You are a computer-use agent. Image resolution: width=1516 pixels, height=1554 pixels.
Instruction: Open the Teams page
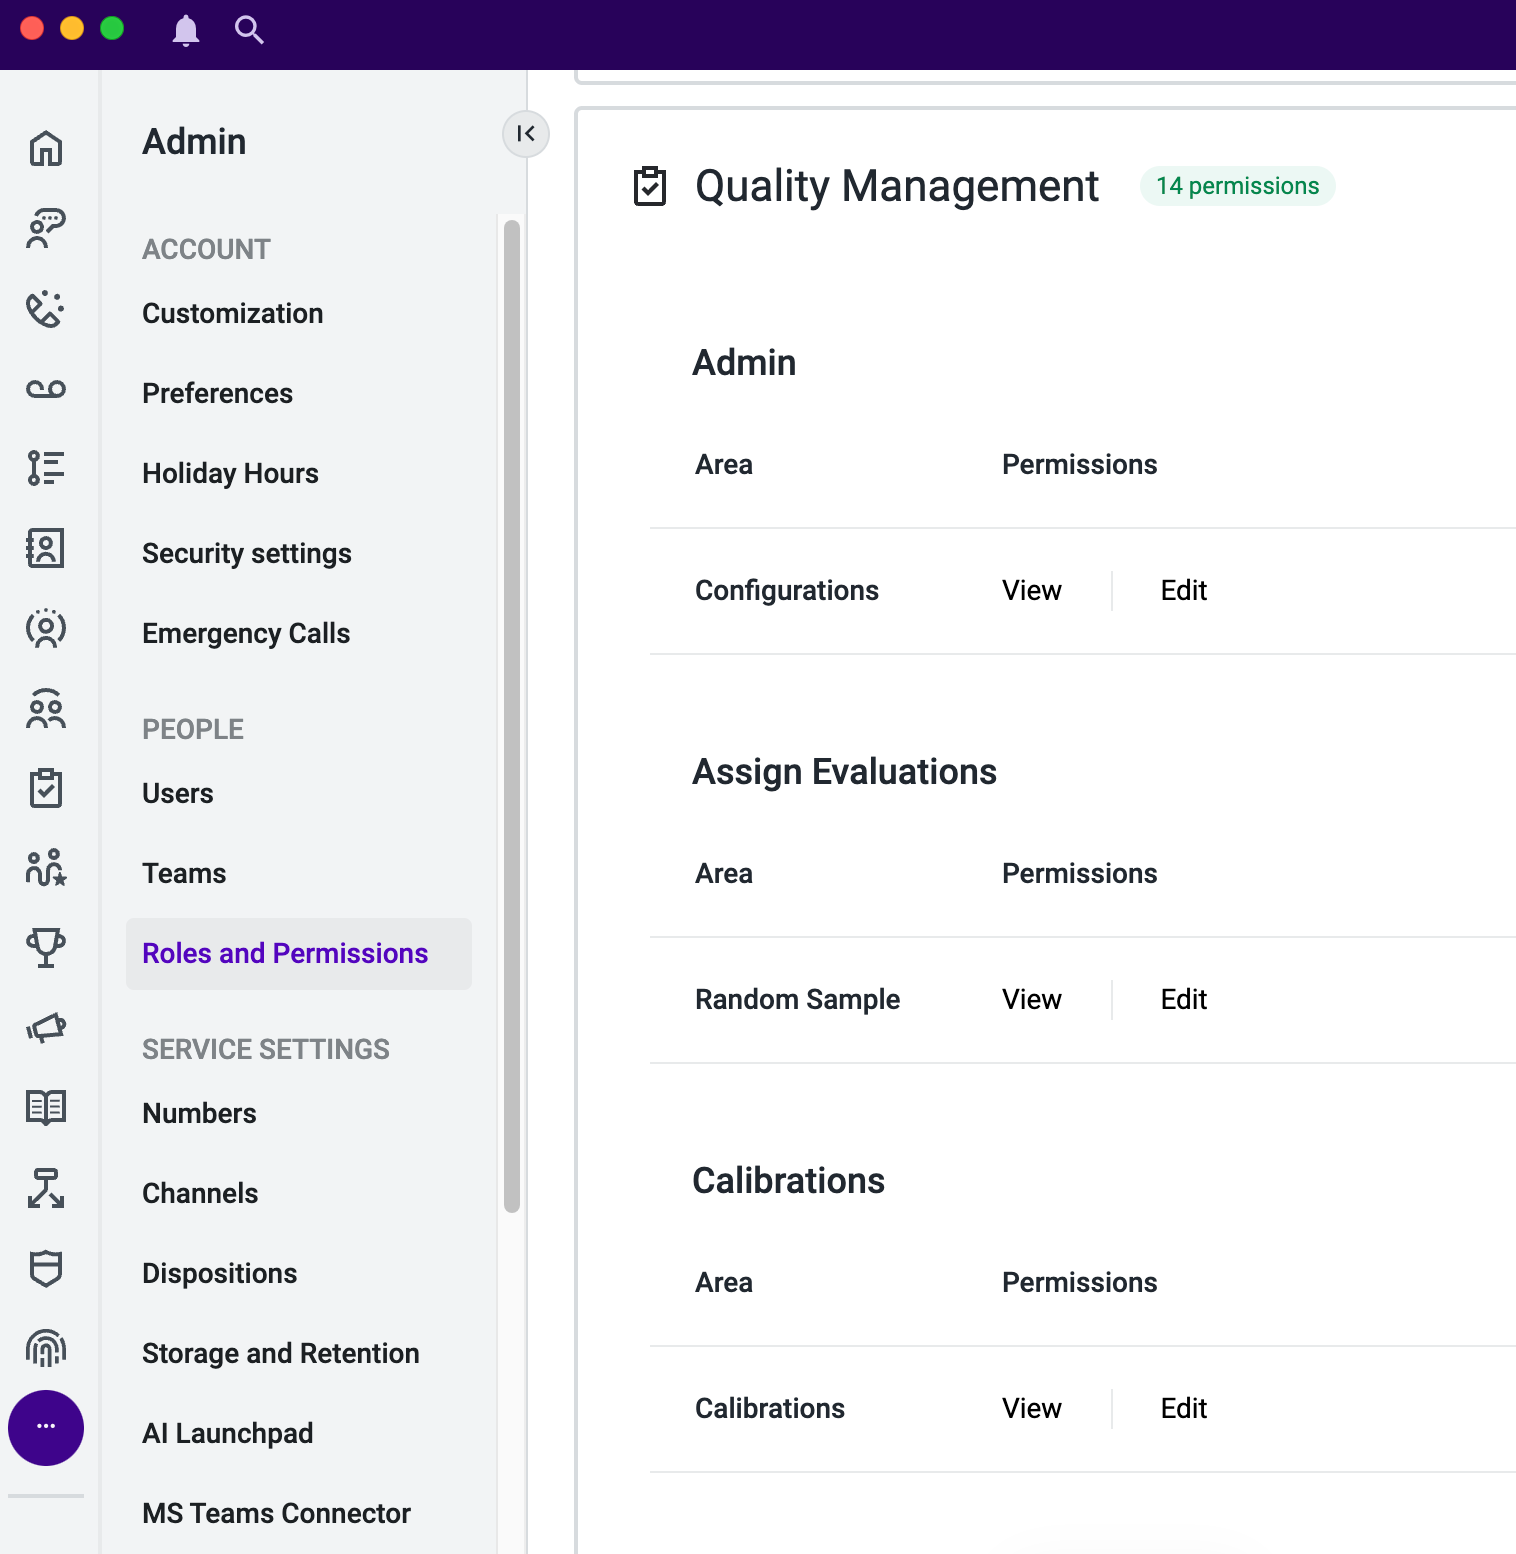tap(184, 873)
